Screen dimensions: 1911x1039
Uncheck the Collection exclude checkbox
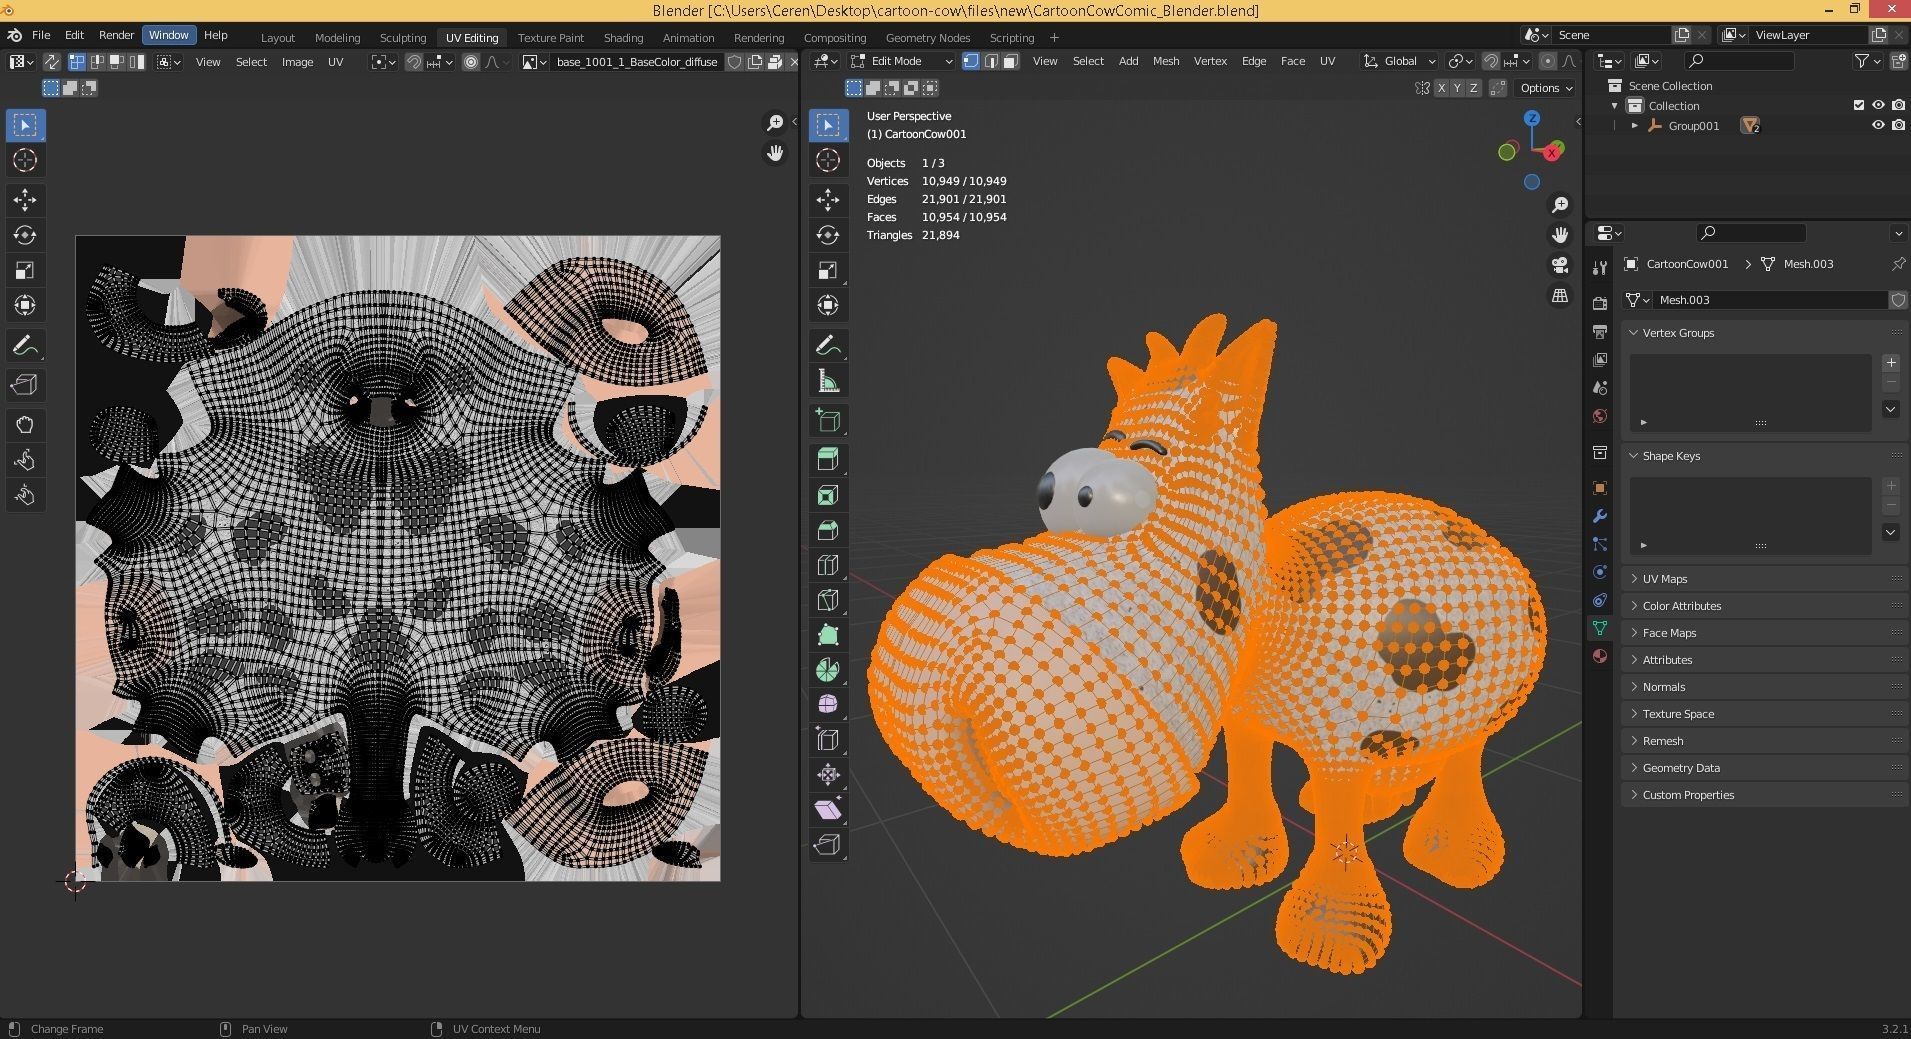(x=1859, y=105)
